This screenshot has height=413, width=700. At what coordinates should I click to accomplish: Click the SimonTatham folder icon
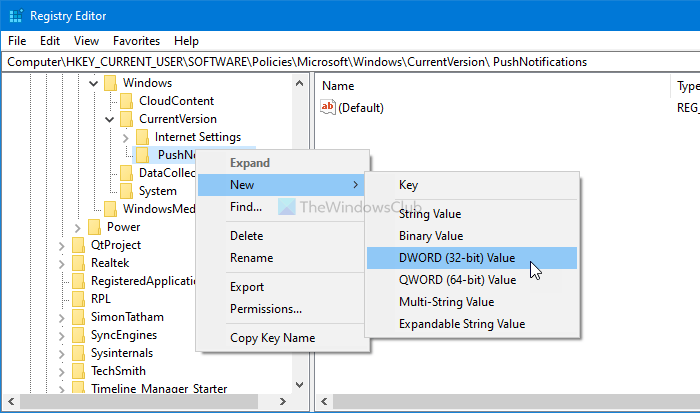point(78,317)
